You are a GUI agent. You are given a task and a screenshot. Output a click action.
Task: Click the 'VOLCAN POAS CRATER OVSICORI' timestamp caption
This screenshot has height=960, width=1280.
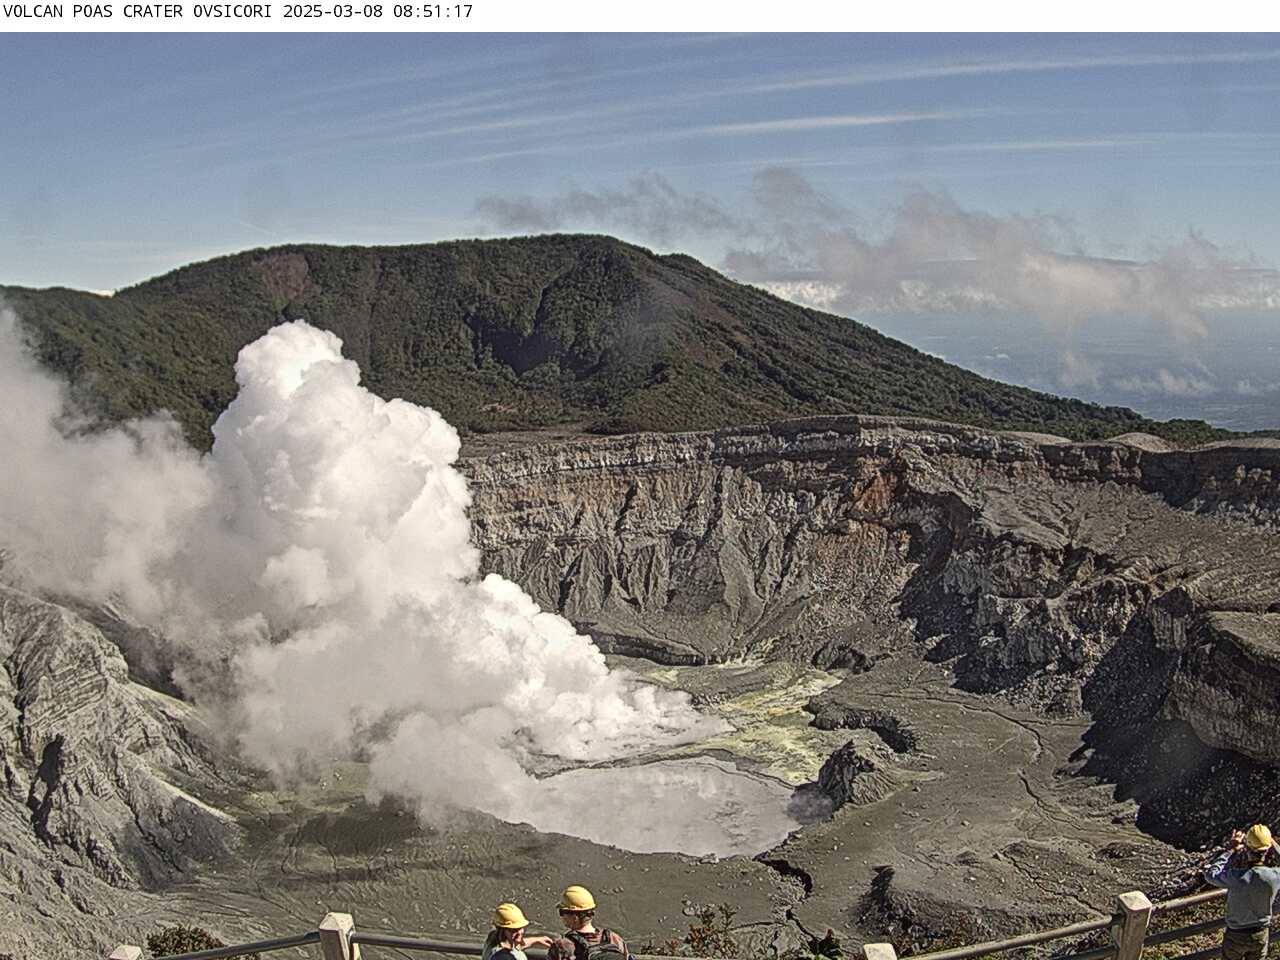[238, 12]
